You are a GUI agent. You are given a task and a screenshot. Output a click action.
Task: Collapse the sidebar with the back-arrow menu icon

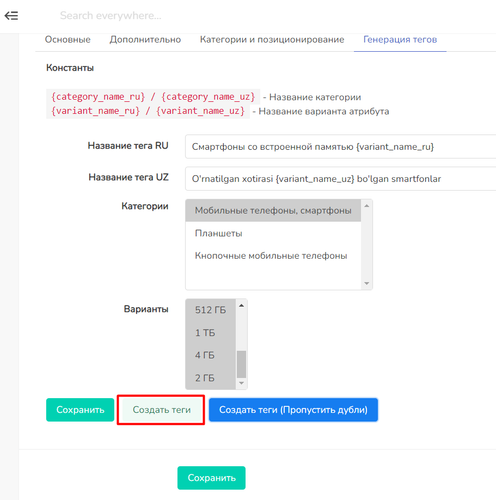[x=11, y=16]
